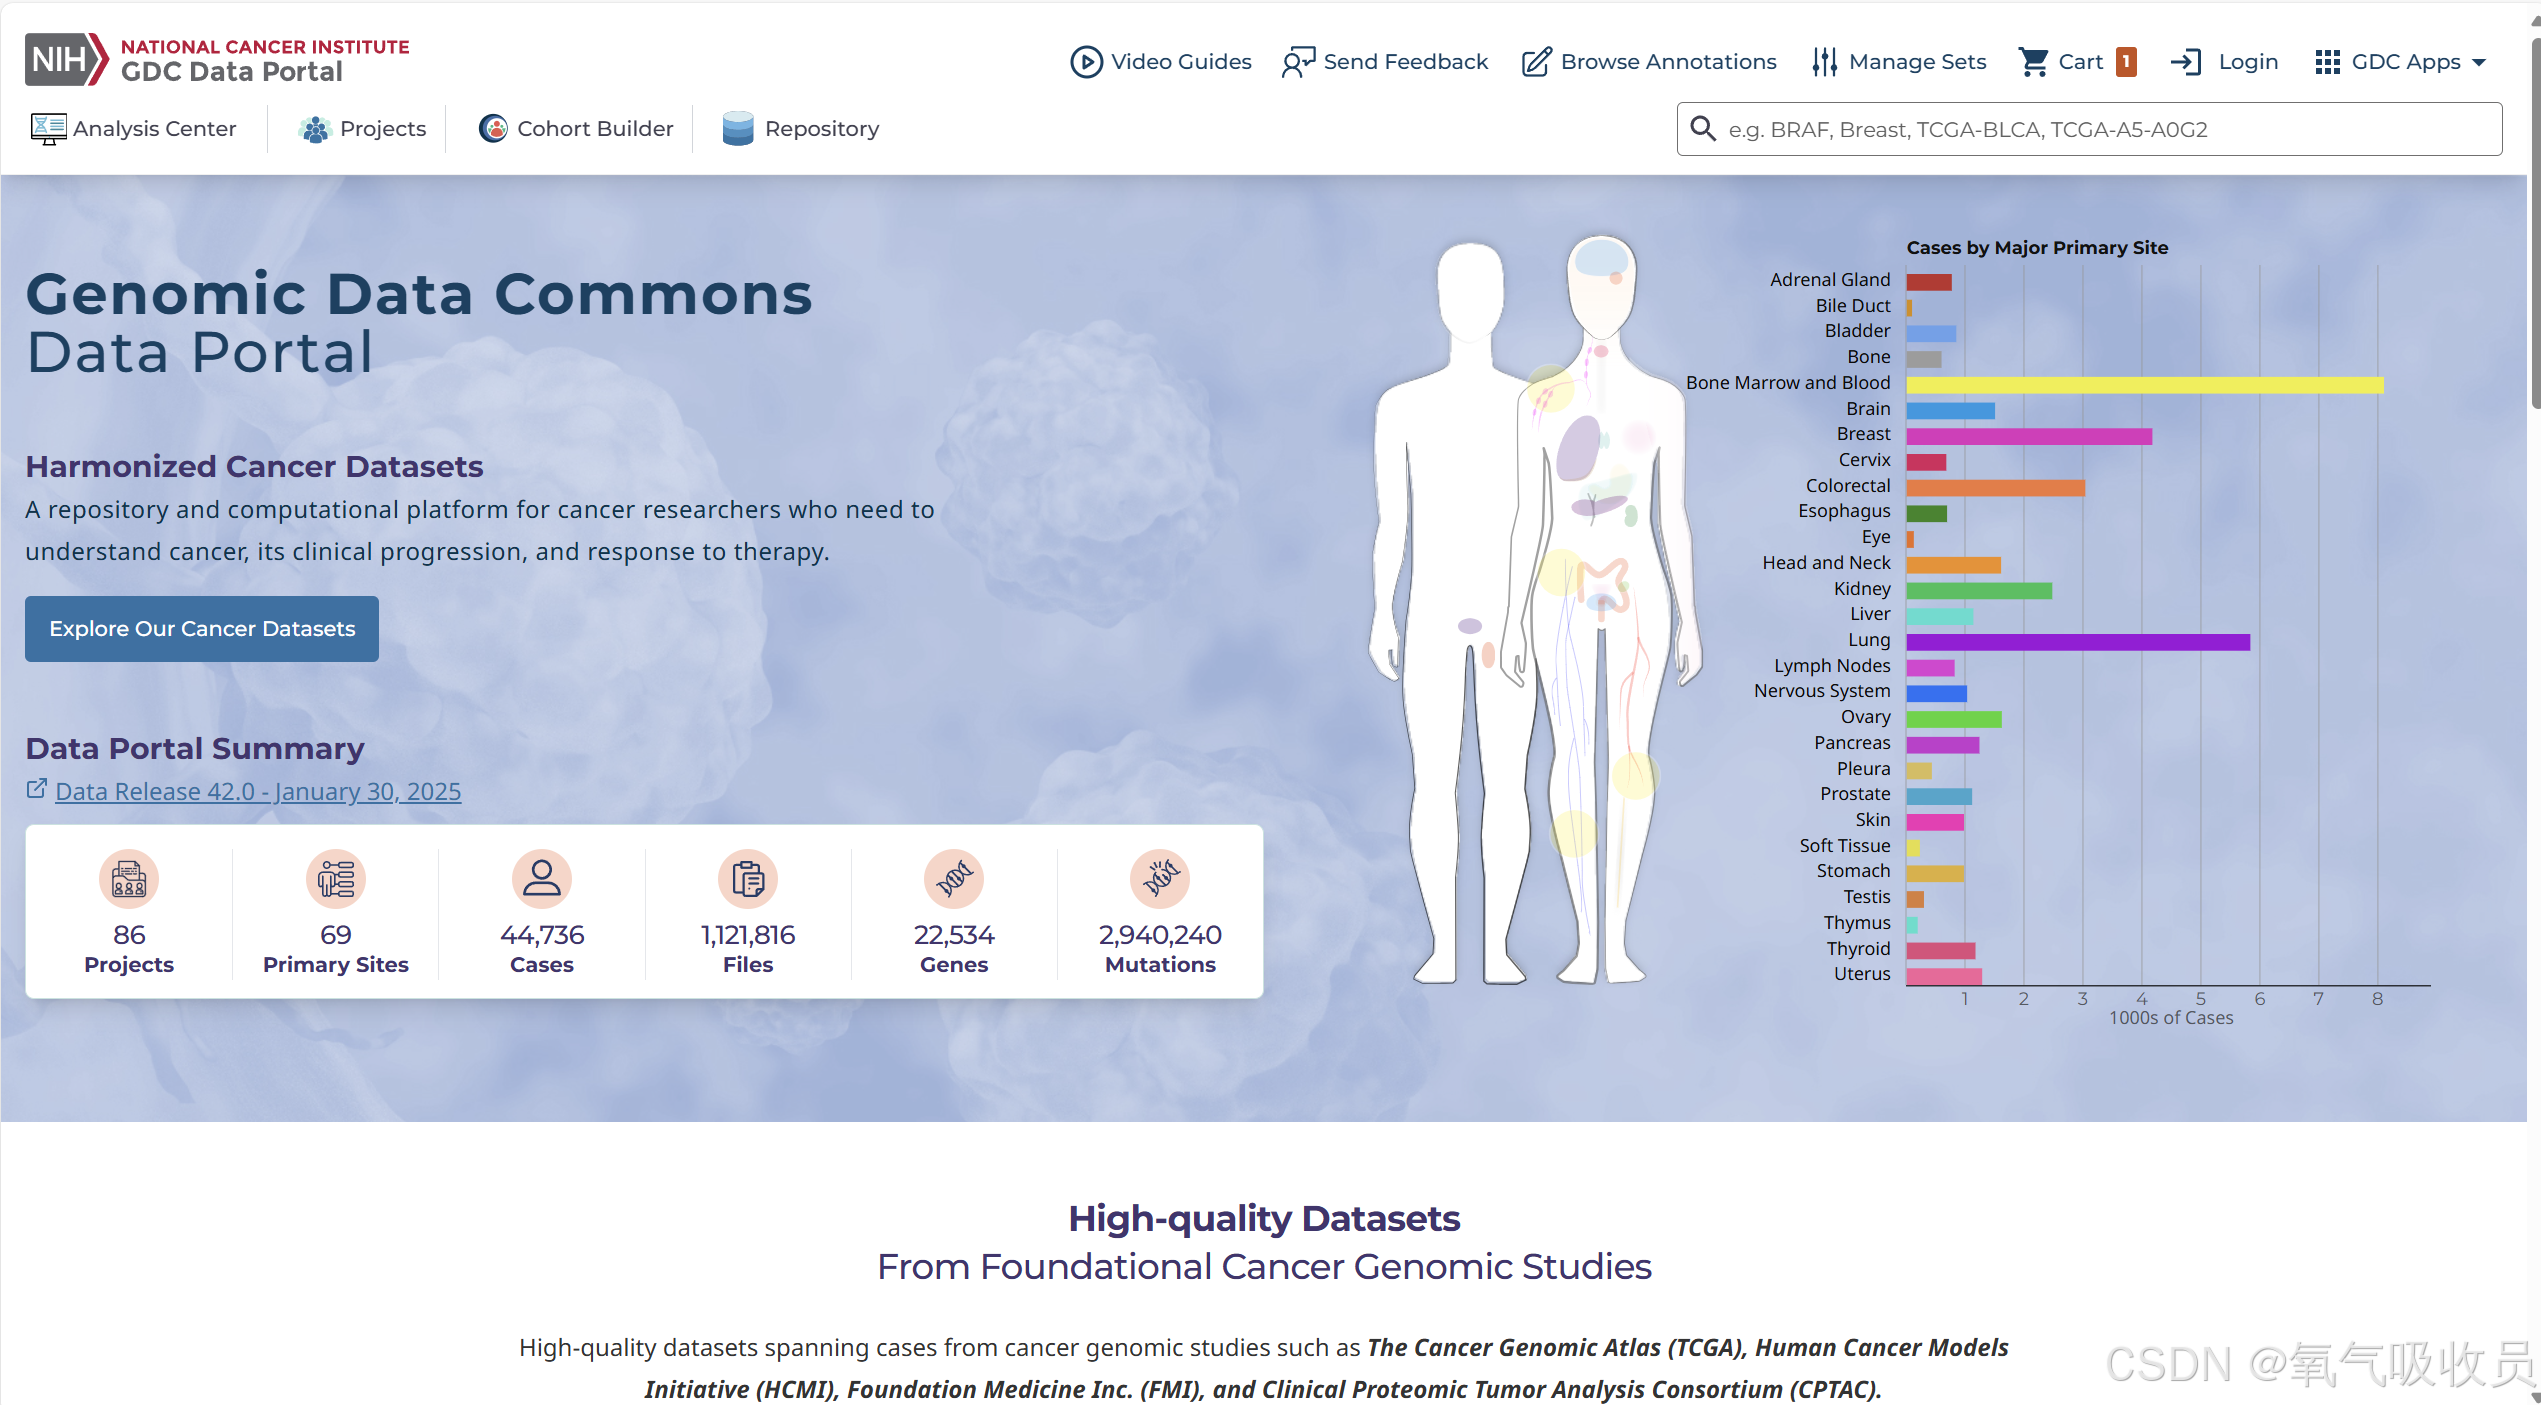Click the Login arrow icon
The height and width of the screenshot is (1405, 2541).
click(x=2186, y=62)
